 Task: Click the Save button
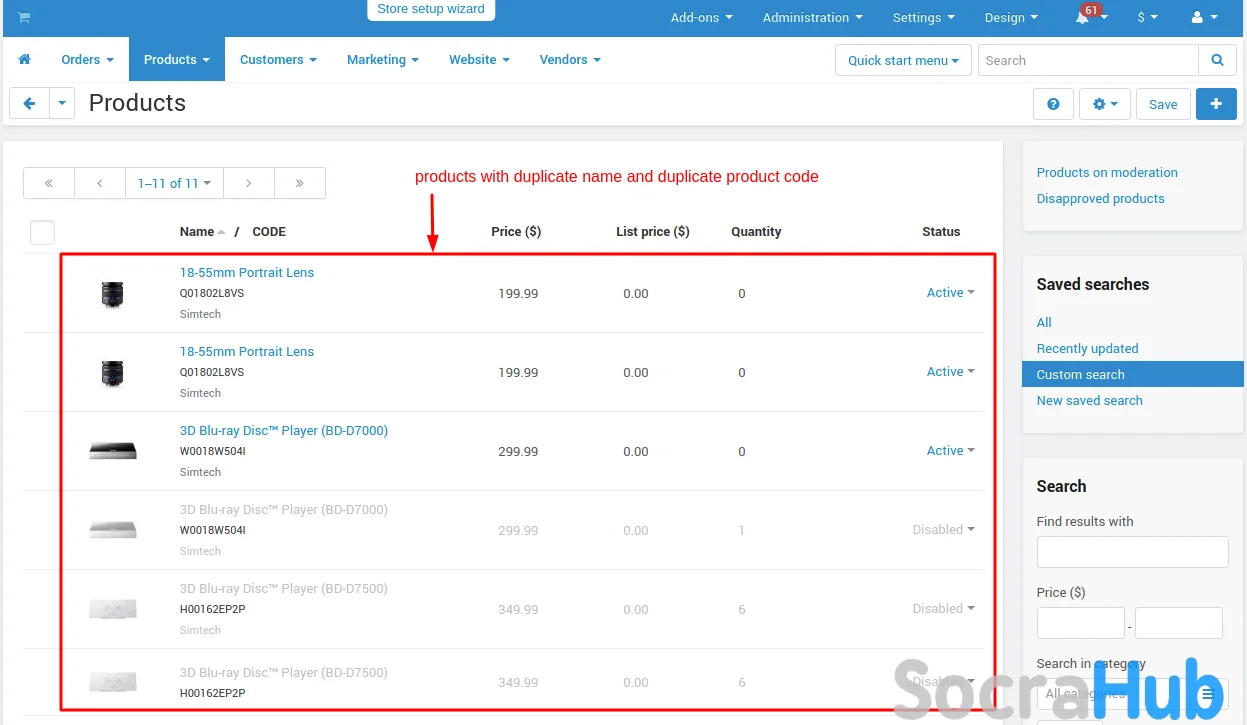1163,104
